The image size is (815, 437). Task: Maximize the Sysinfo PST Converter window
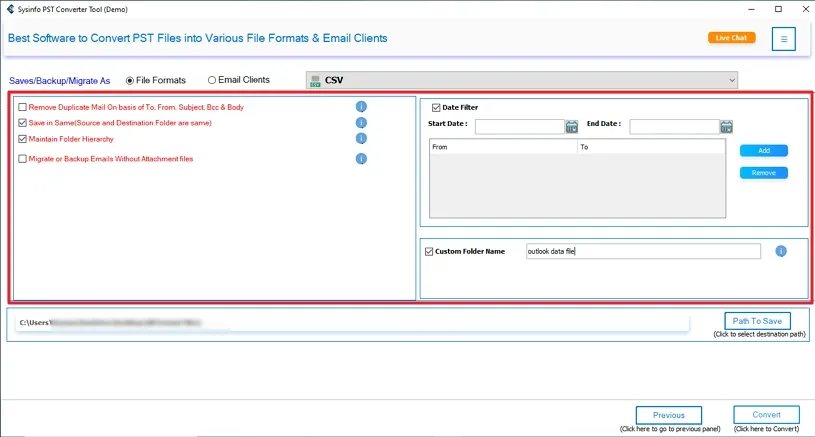click(x=778, y=9)
